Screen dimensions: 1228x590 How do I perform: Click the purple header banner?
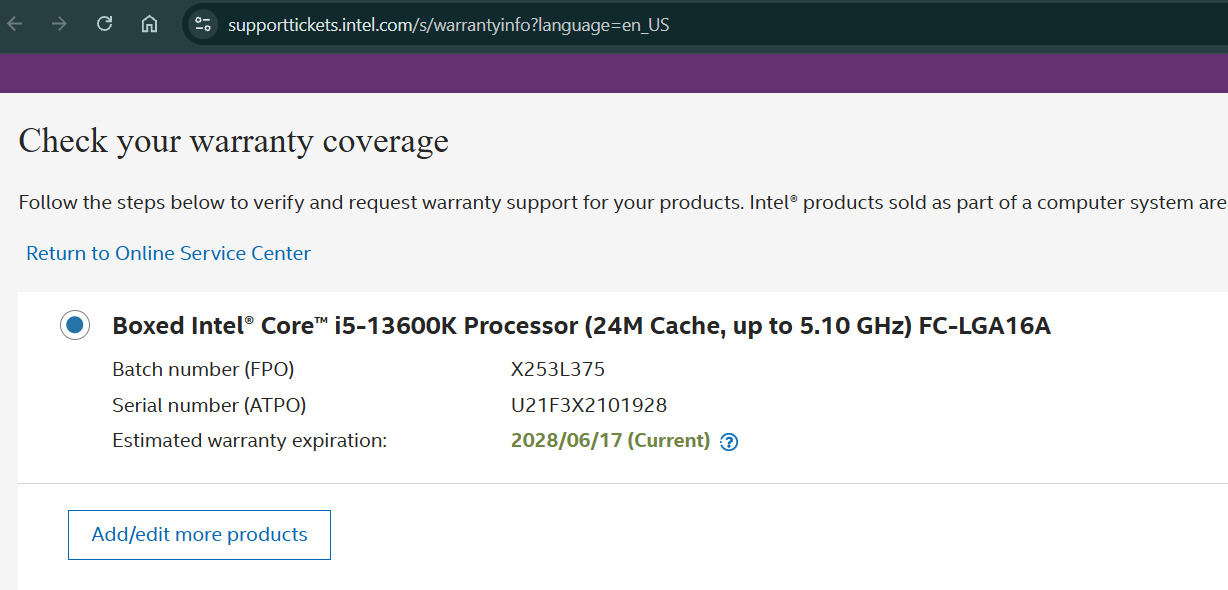(x=614, y=73)
